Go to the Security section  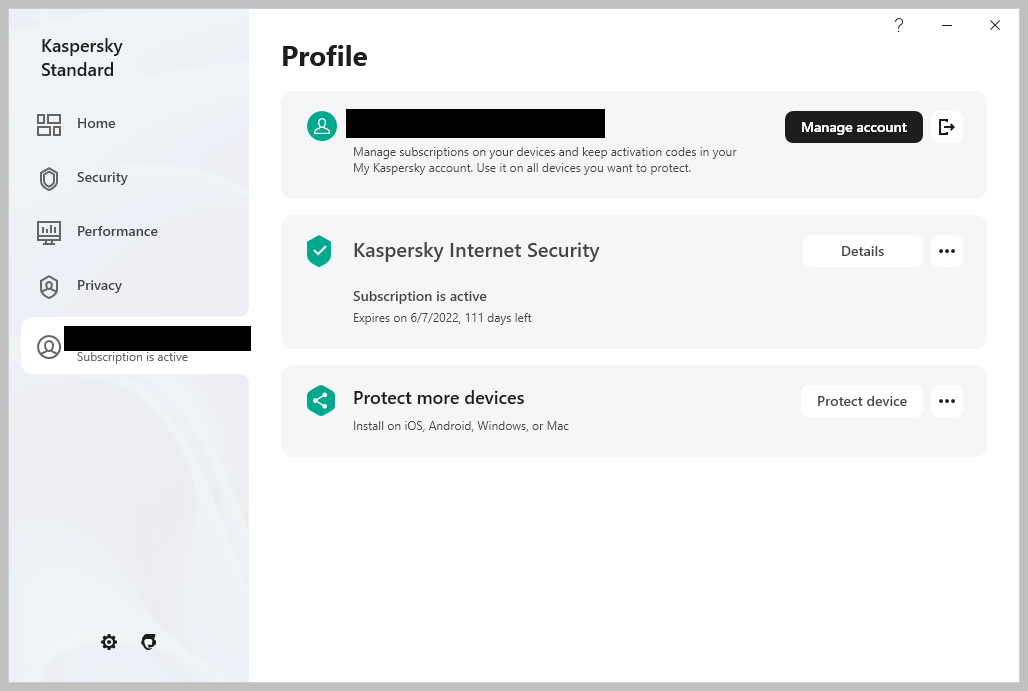coord(101,178)
